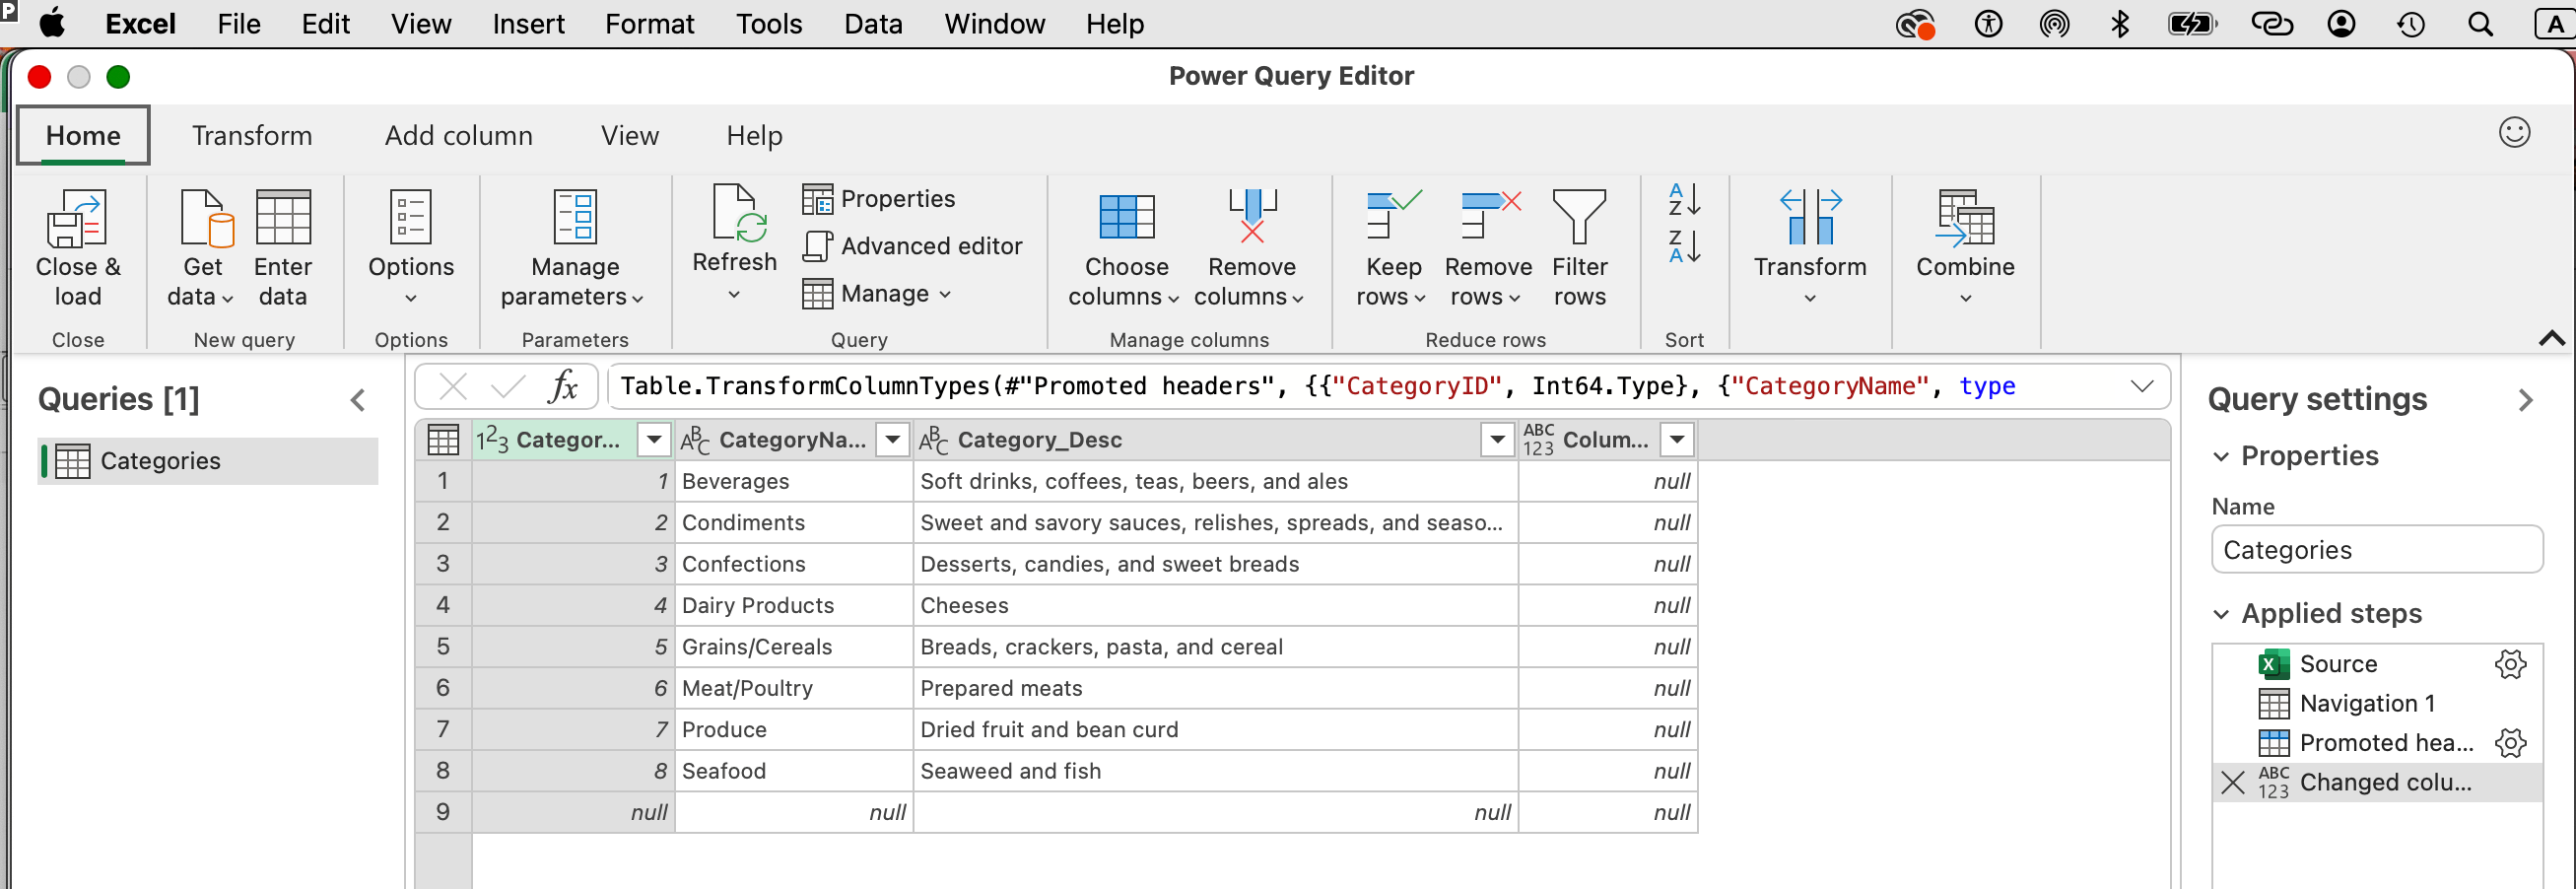Click the Keep rows icon
The image size is (2576, 889).
[1393, 215]
